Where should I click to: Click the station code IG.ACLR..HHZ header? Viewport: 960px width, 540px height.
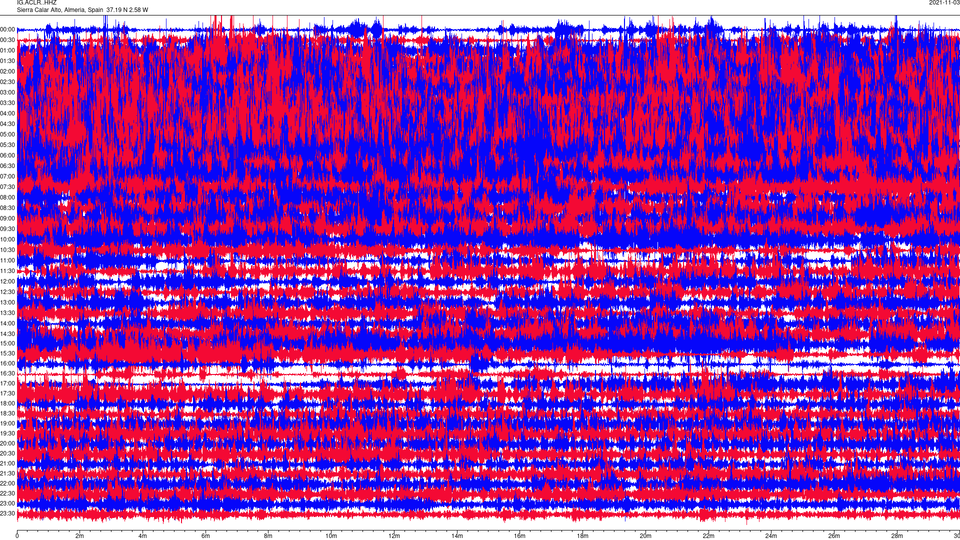click(x=36, y=2)
